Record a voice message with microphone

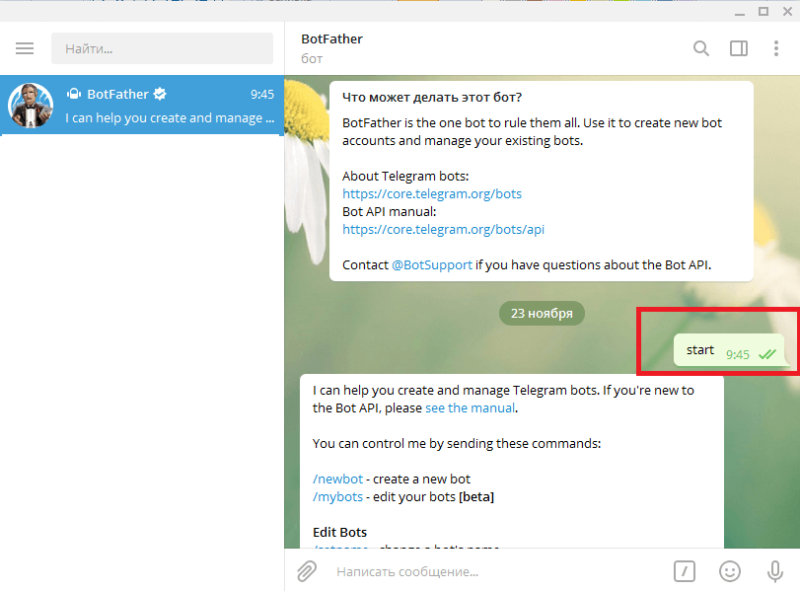(x=775, y=571)
